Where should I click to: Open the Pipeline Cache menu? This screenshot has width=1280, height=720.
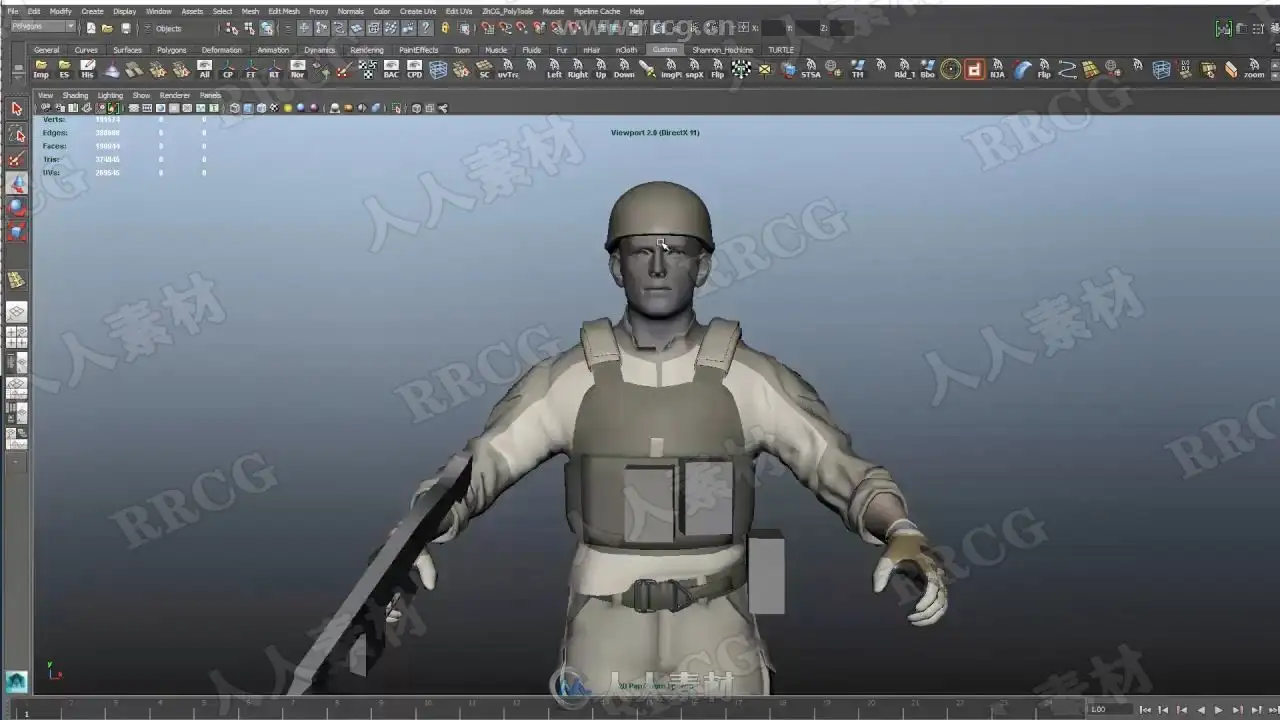pos(597,11)
